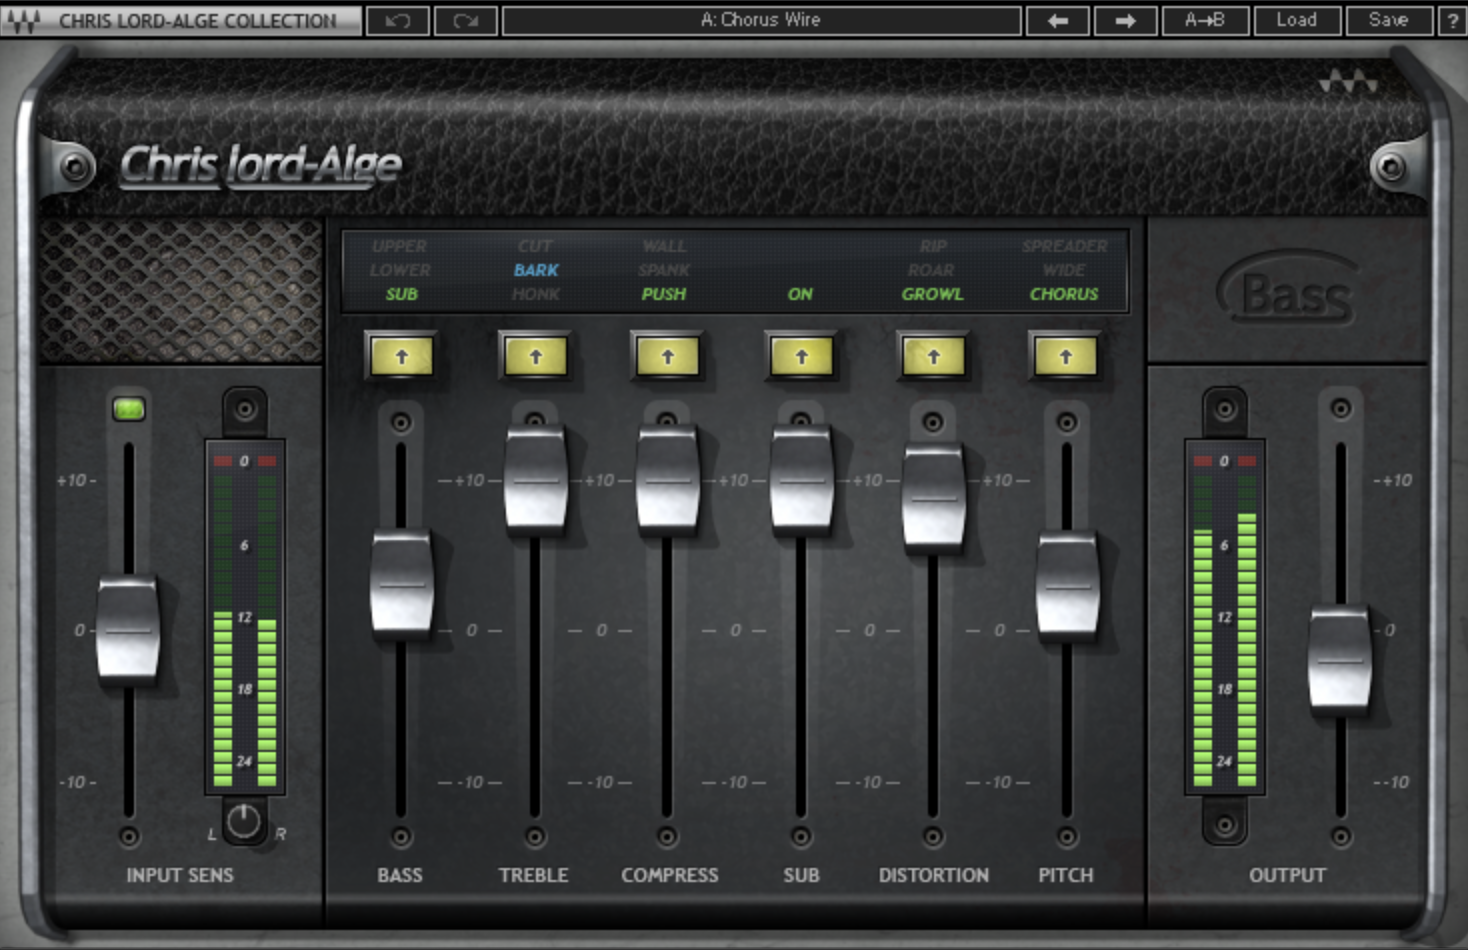1468x950 pixels.
Task: Open the preset menu showing A: Chorus Wire
Action: 761,20
